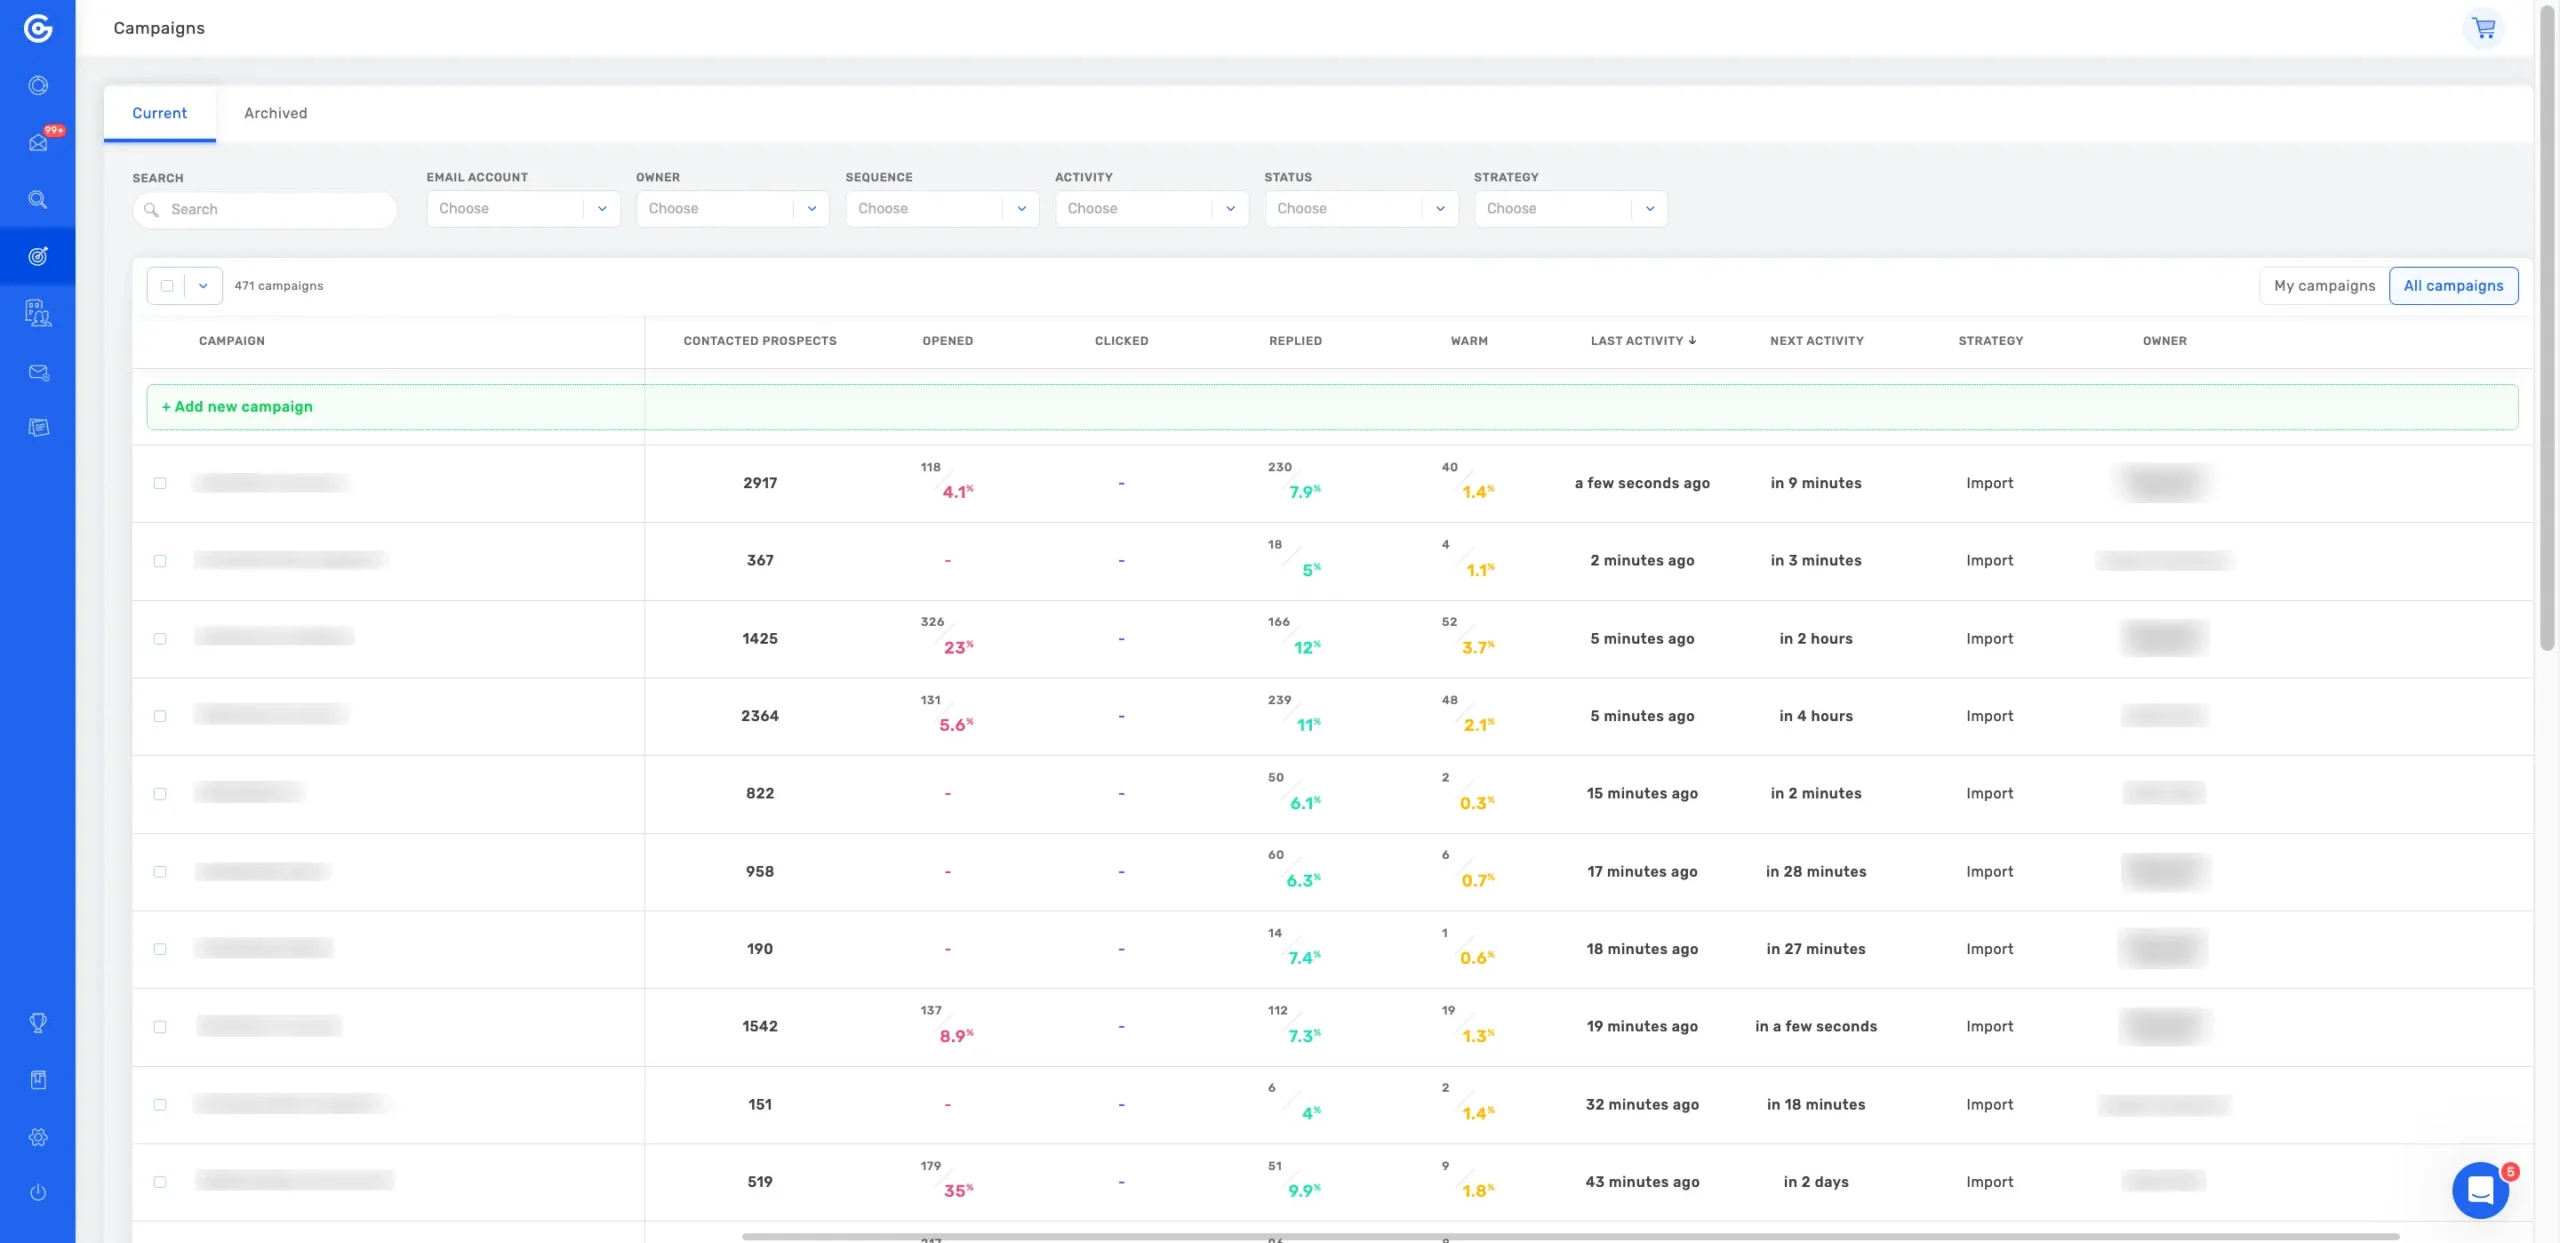
Task: Open the chat support bubble
Action: tap(2480, 1189)
